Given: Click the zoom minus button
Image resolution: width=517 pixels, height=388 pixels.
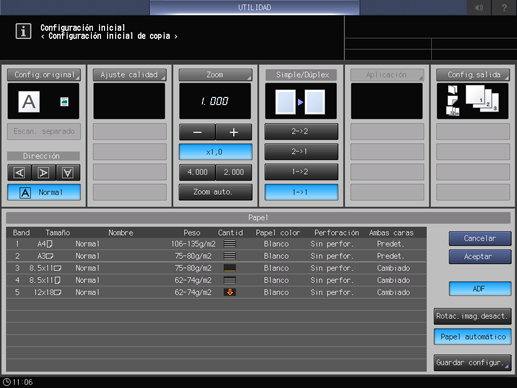Looking at the screenshot, I should point(197,132).
